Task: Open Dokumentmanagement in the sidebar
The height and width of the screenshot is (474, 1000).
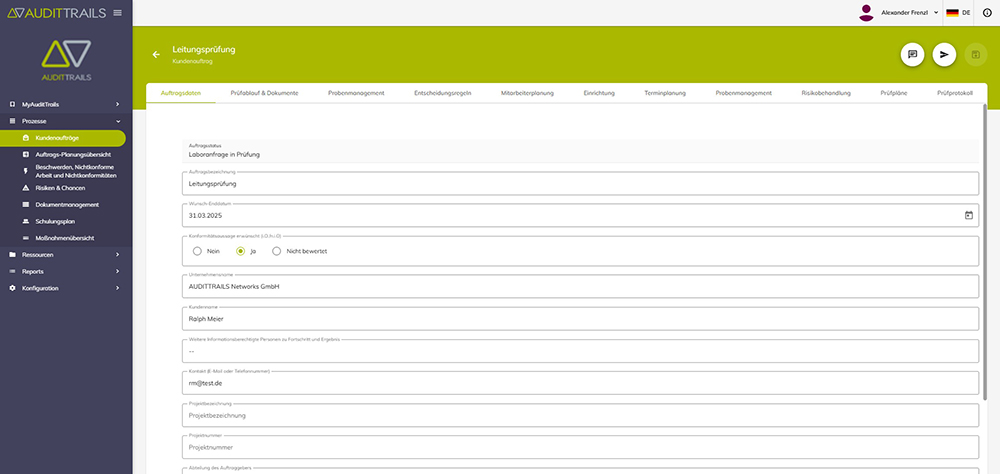Action: coord(66,204)
